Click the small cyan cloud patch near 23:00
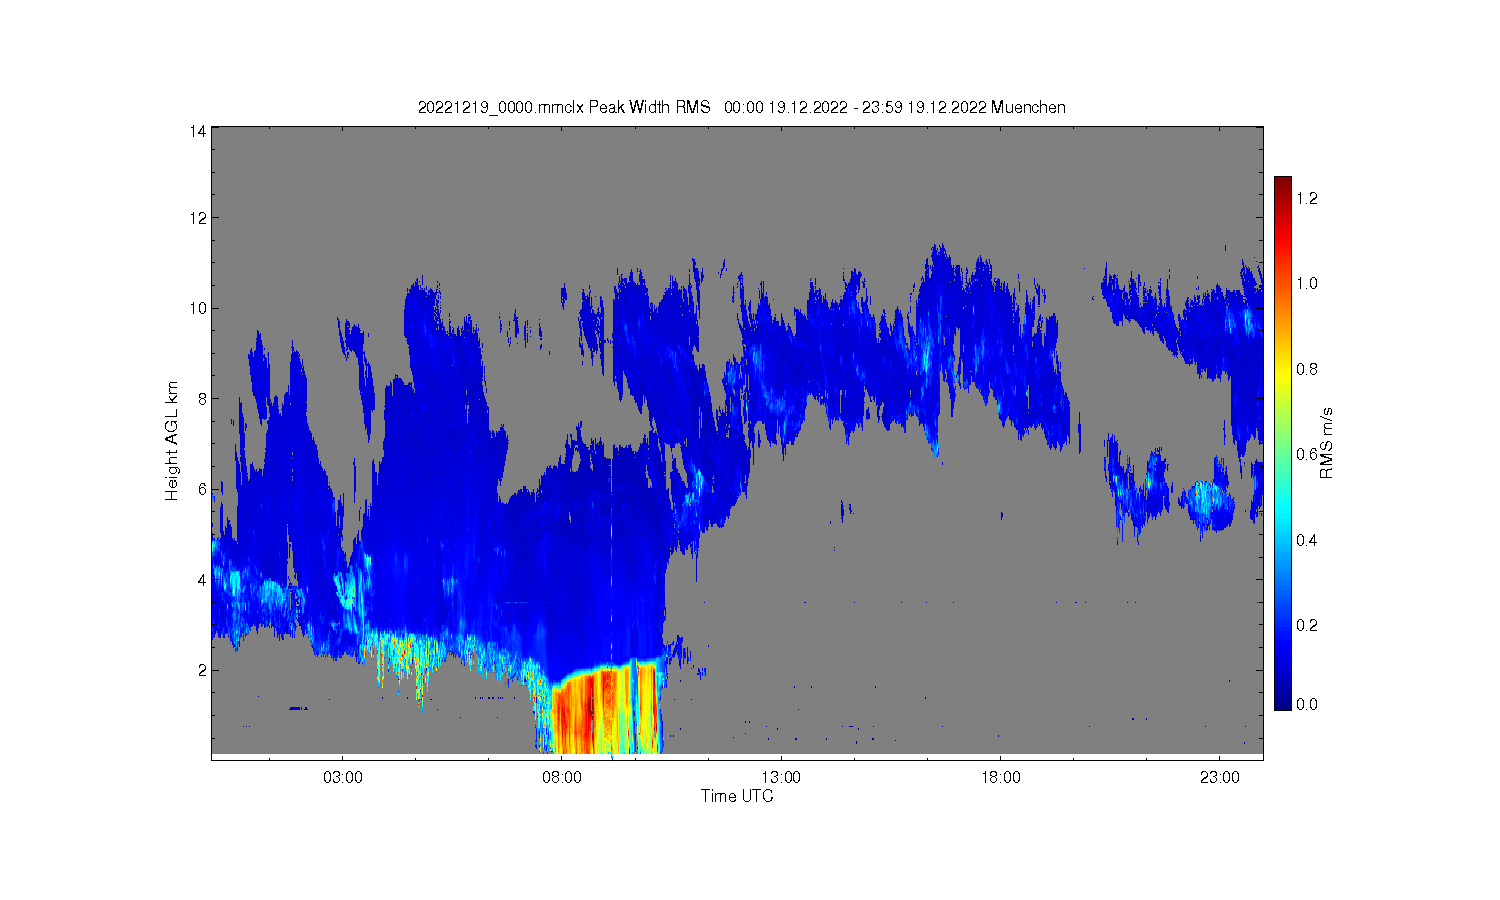This screenshot has width=1500, height=900. point(1206,503)
